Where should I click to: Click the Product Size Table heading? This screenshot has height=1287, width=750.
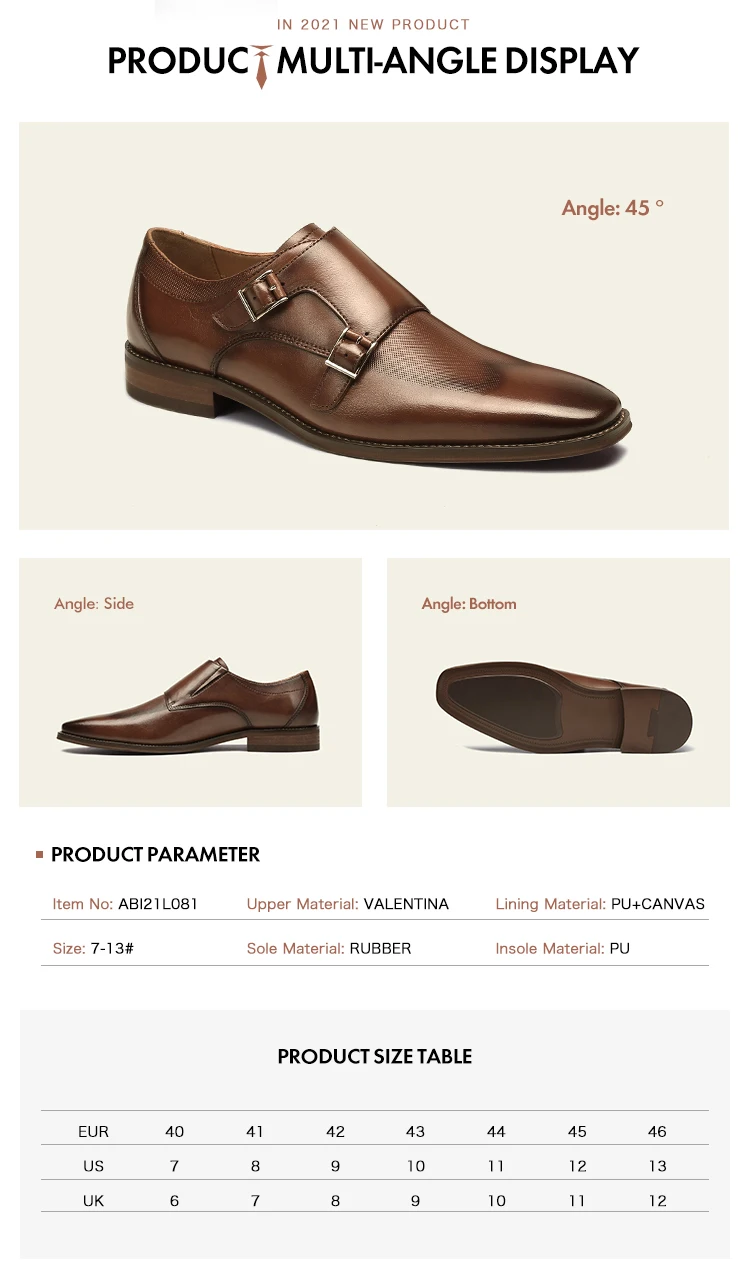(375, 1056)
